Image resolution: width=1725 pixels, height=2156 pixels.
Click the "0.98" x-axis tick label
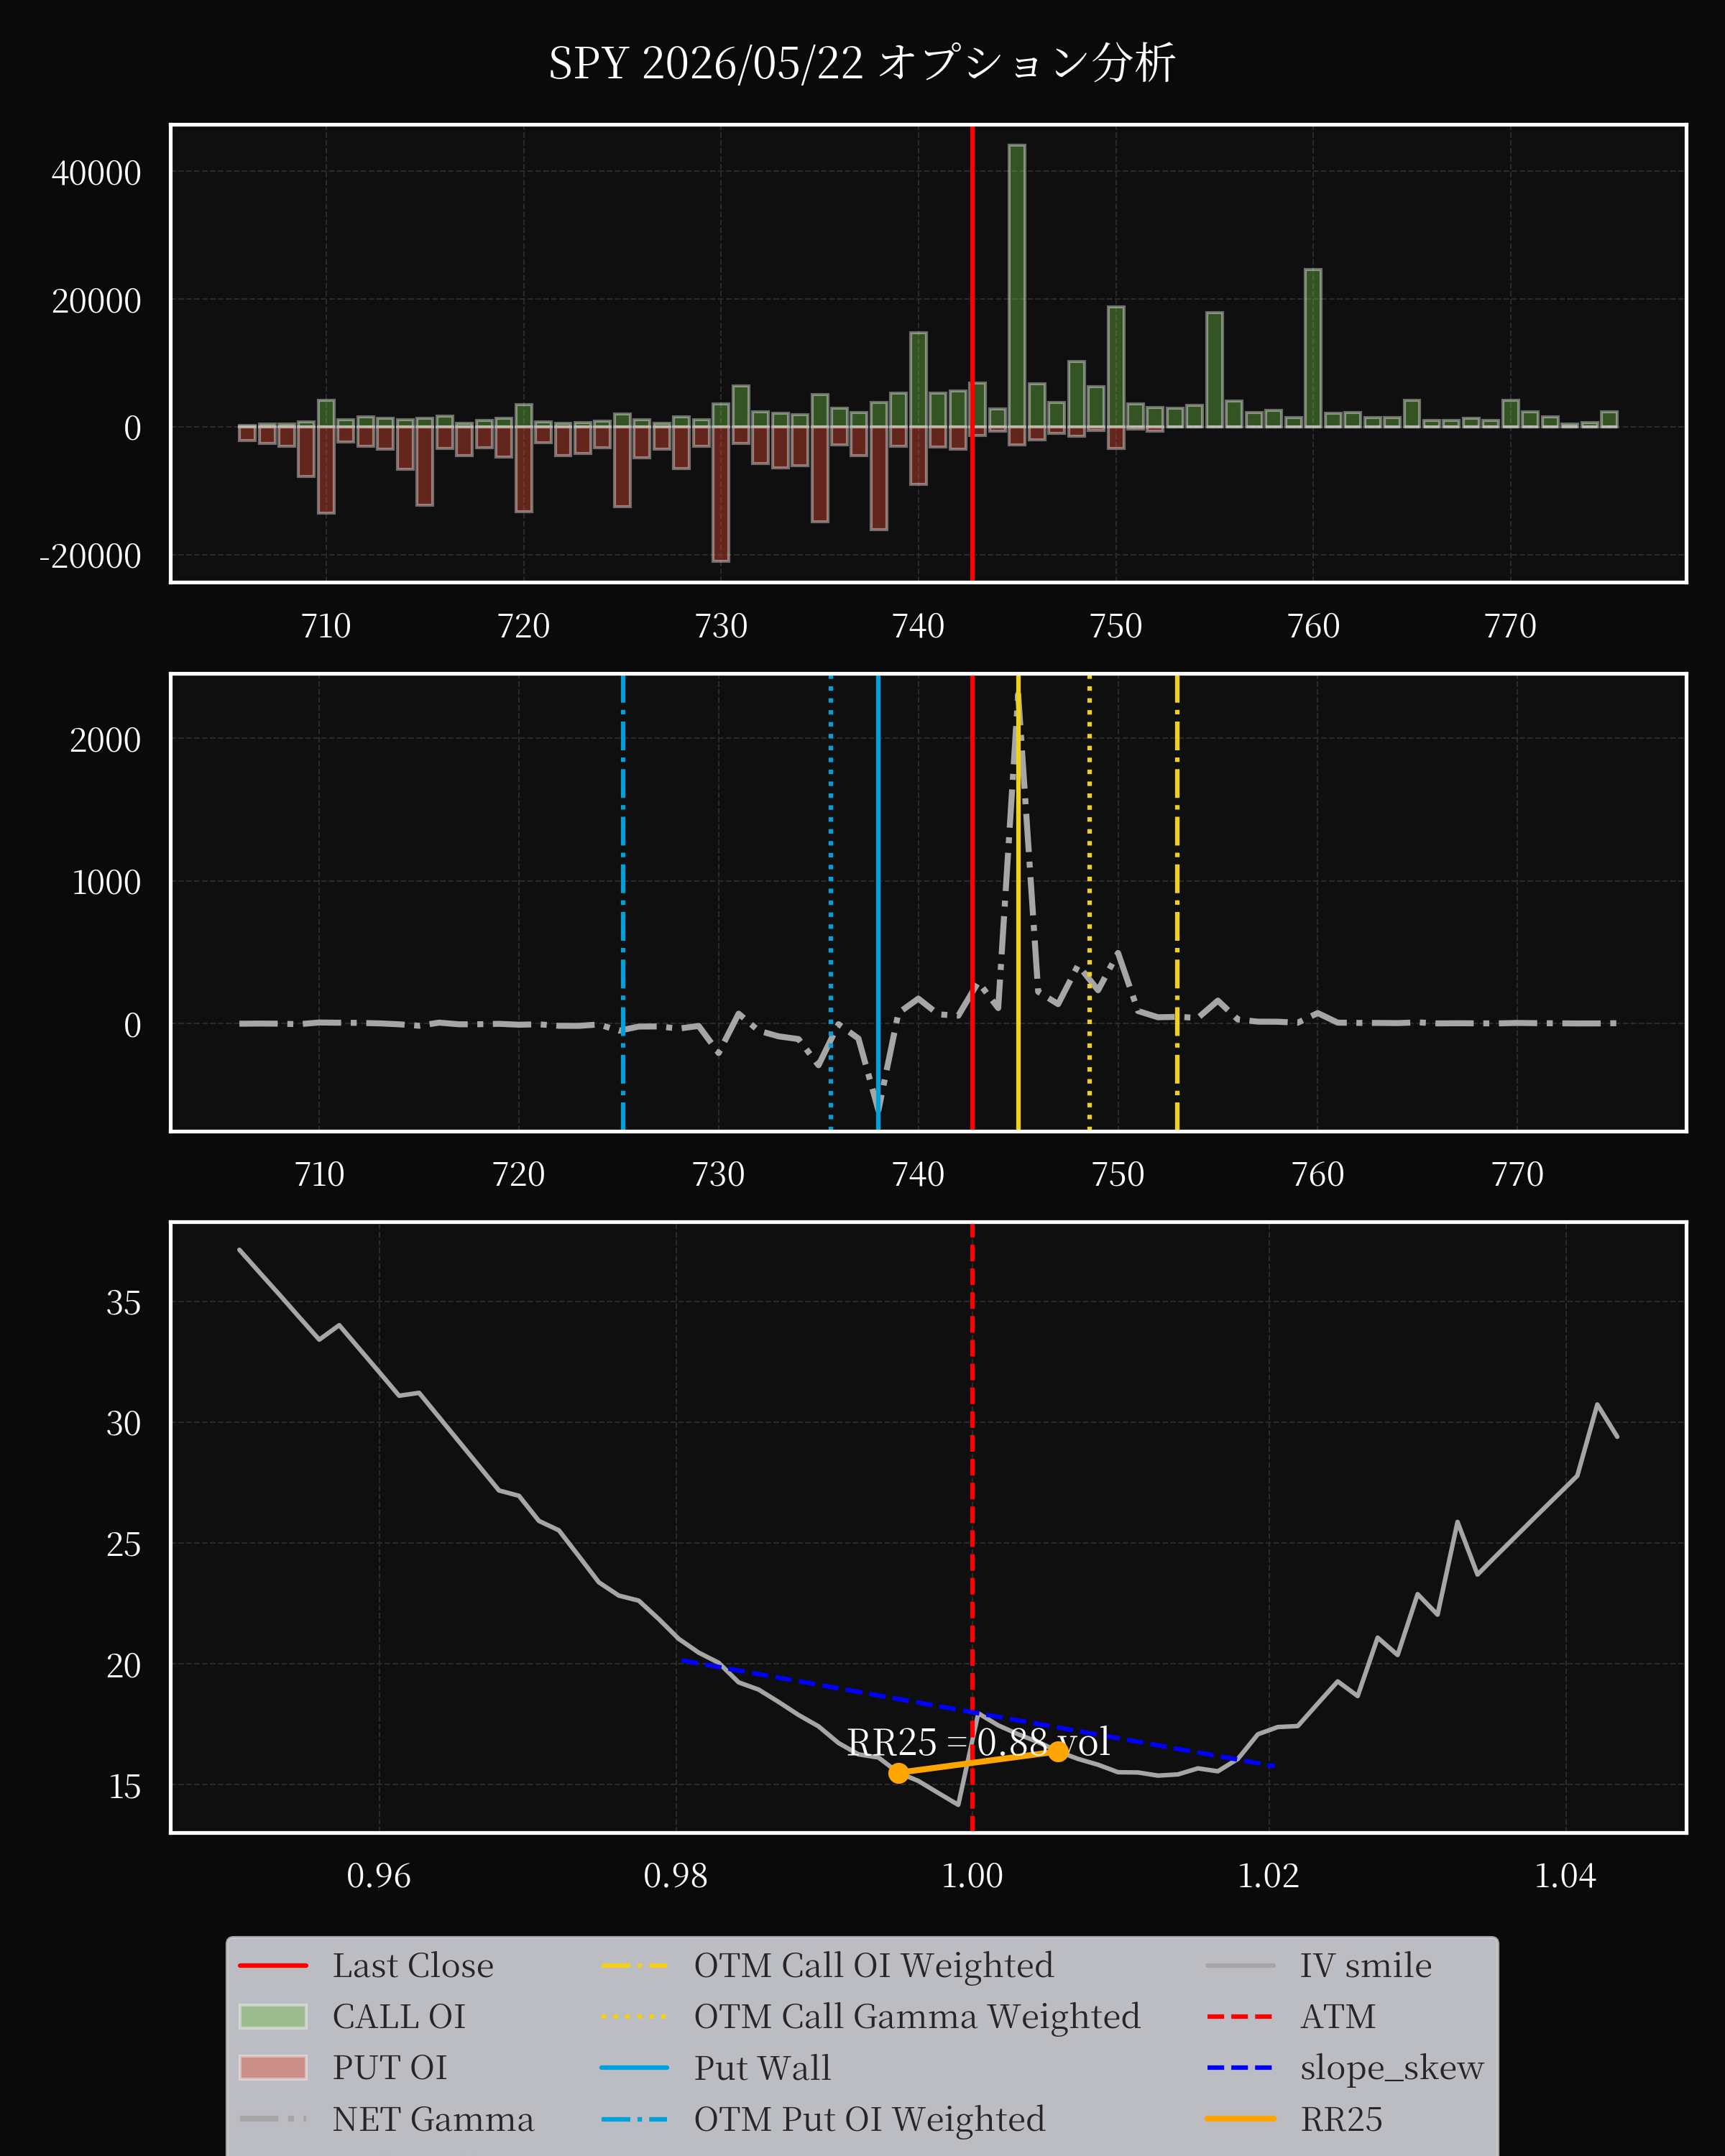[x=675, y=1875]
